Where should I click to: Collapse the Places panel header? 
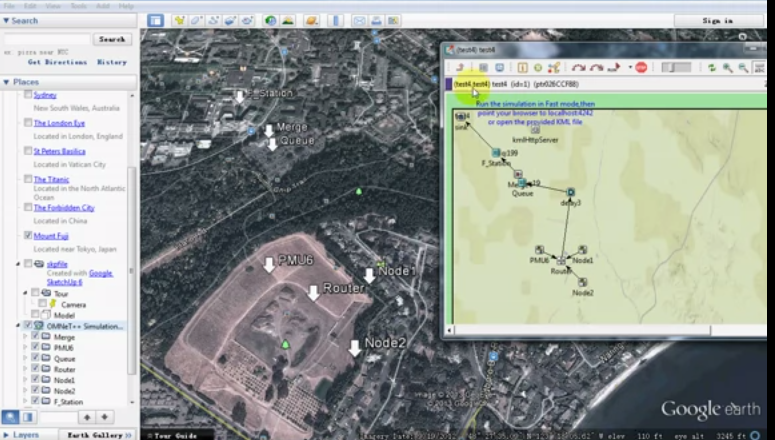pos(69,82)
